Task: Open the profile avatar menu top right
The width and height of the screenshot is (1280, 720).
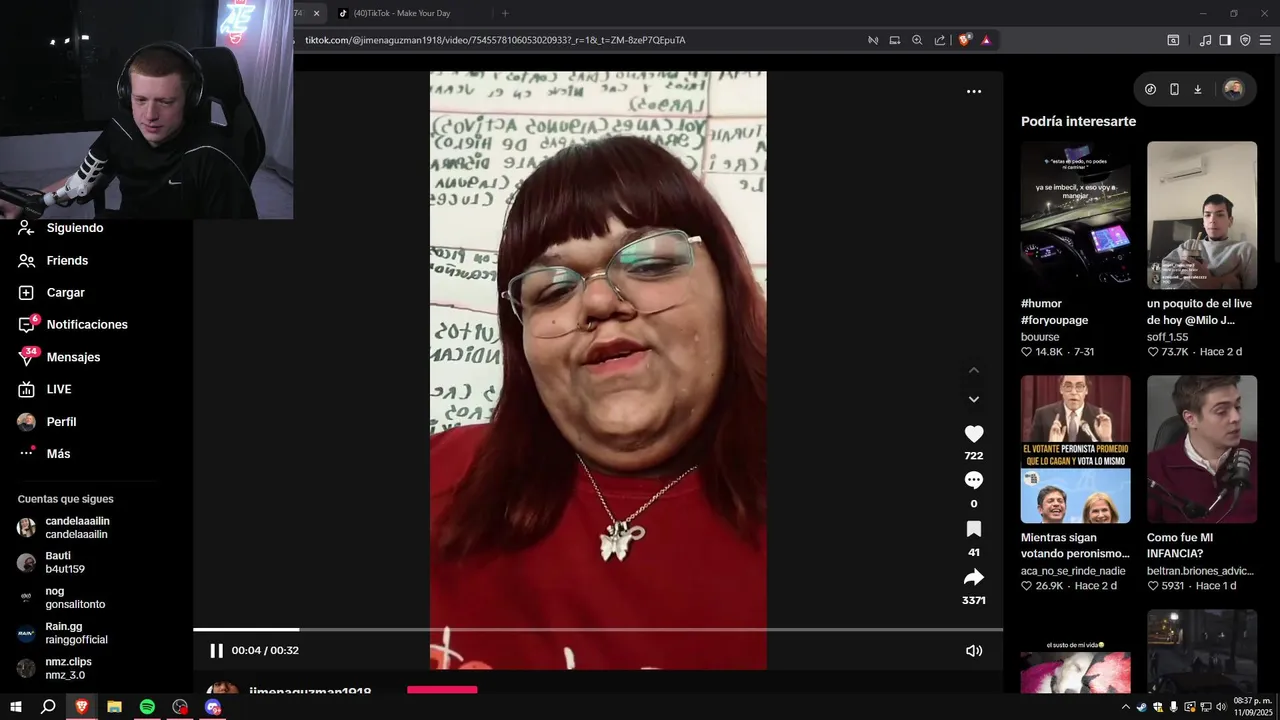Action: (x=1233, y=89)
